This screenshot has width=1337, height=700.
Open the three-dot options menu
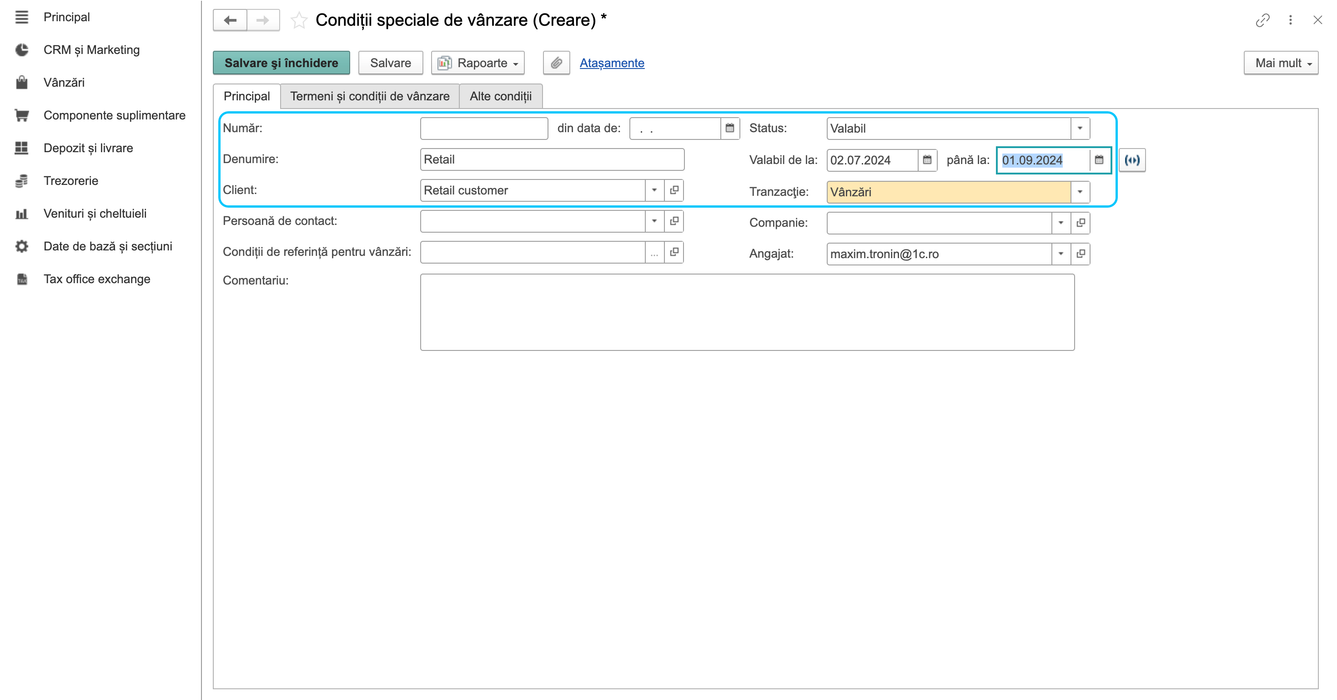[x=1291, y=20]
